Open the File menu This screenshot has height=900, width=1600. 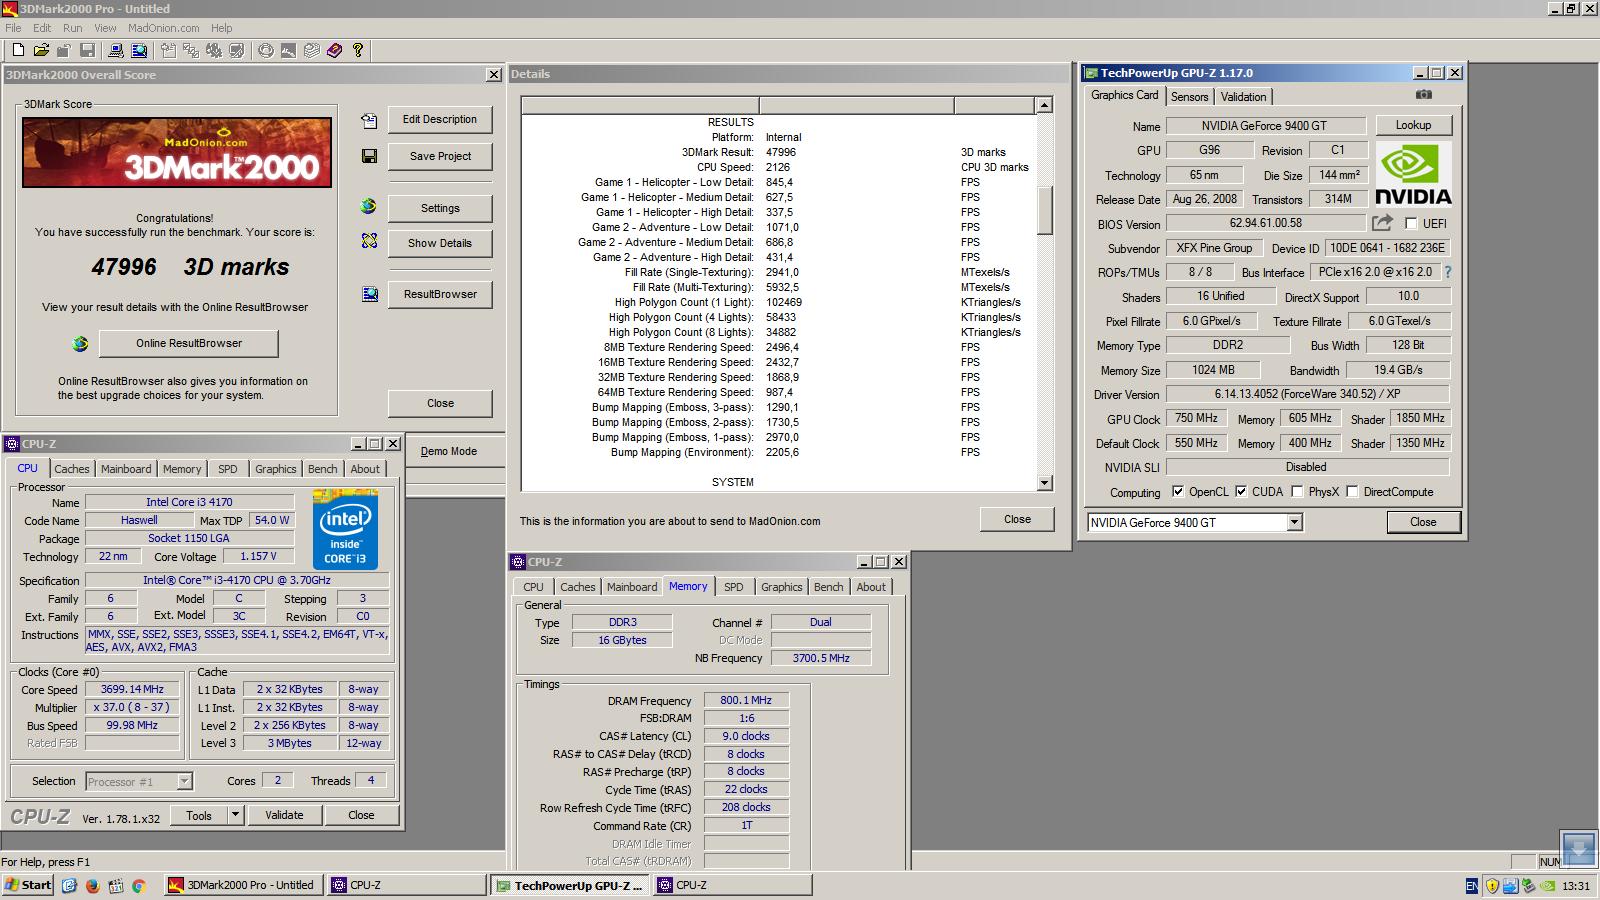coord(13,28)
